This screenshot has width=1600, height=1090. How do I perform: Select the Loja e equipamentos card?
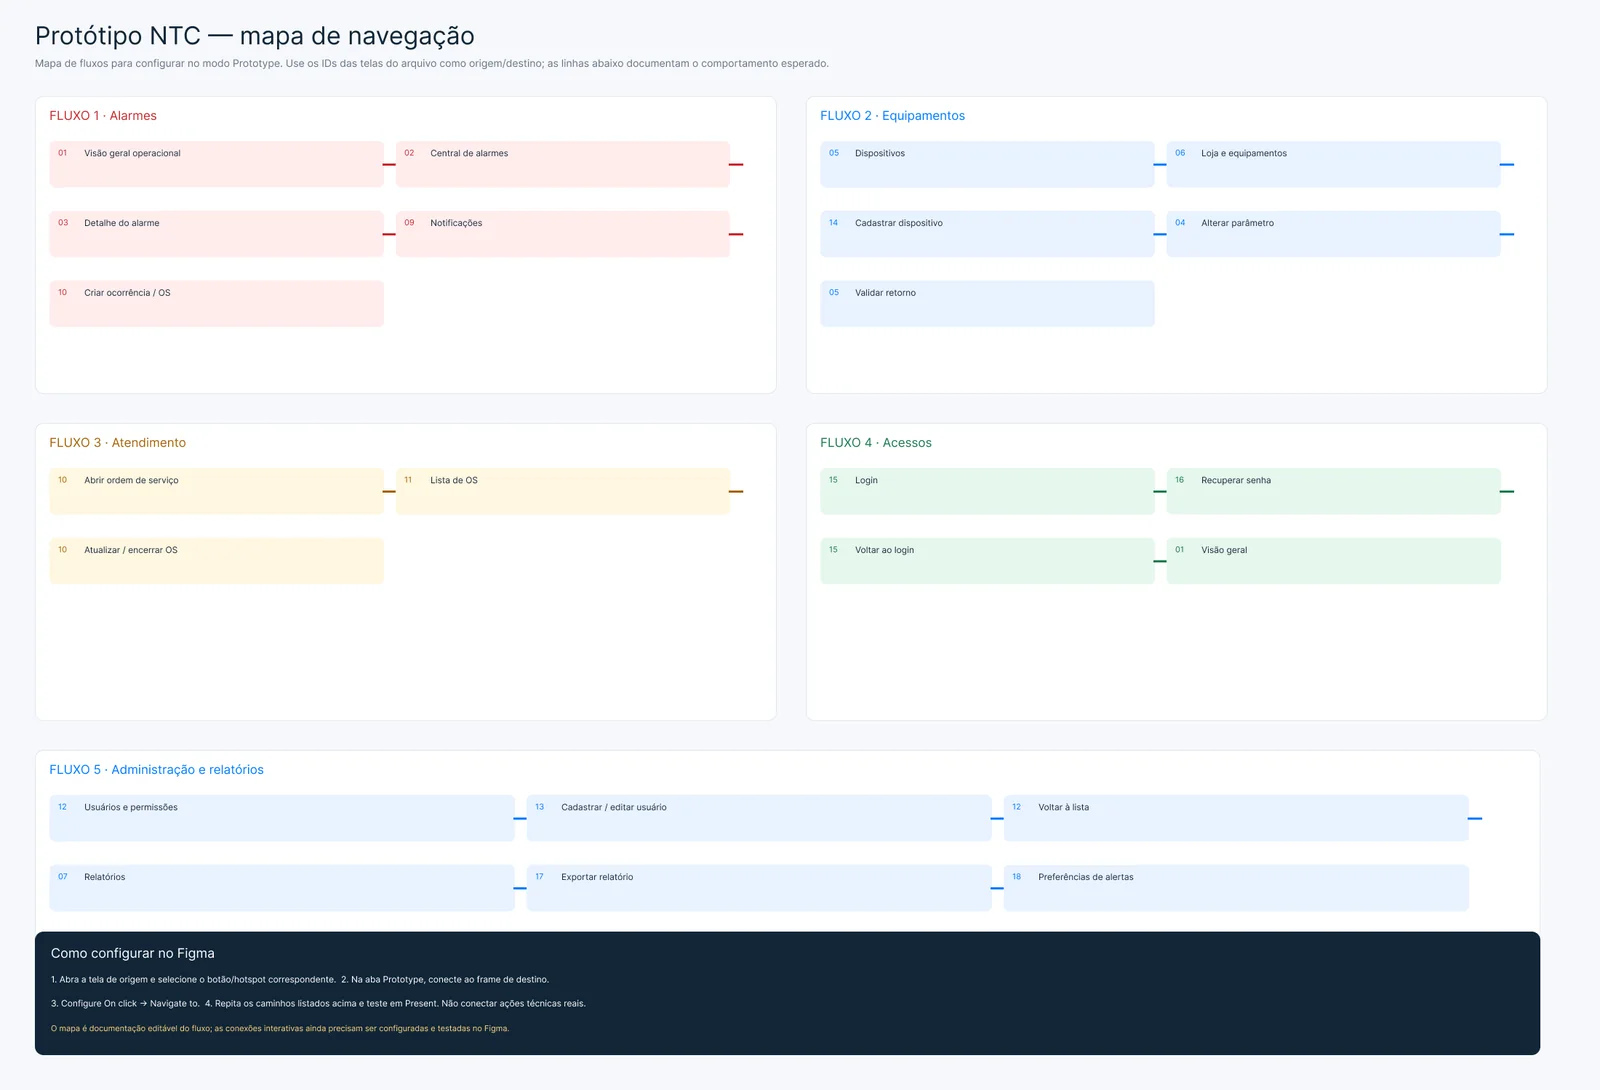pos(1334,164)
